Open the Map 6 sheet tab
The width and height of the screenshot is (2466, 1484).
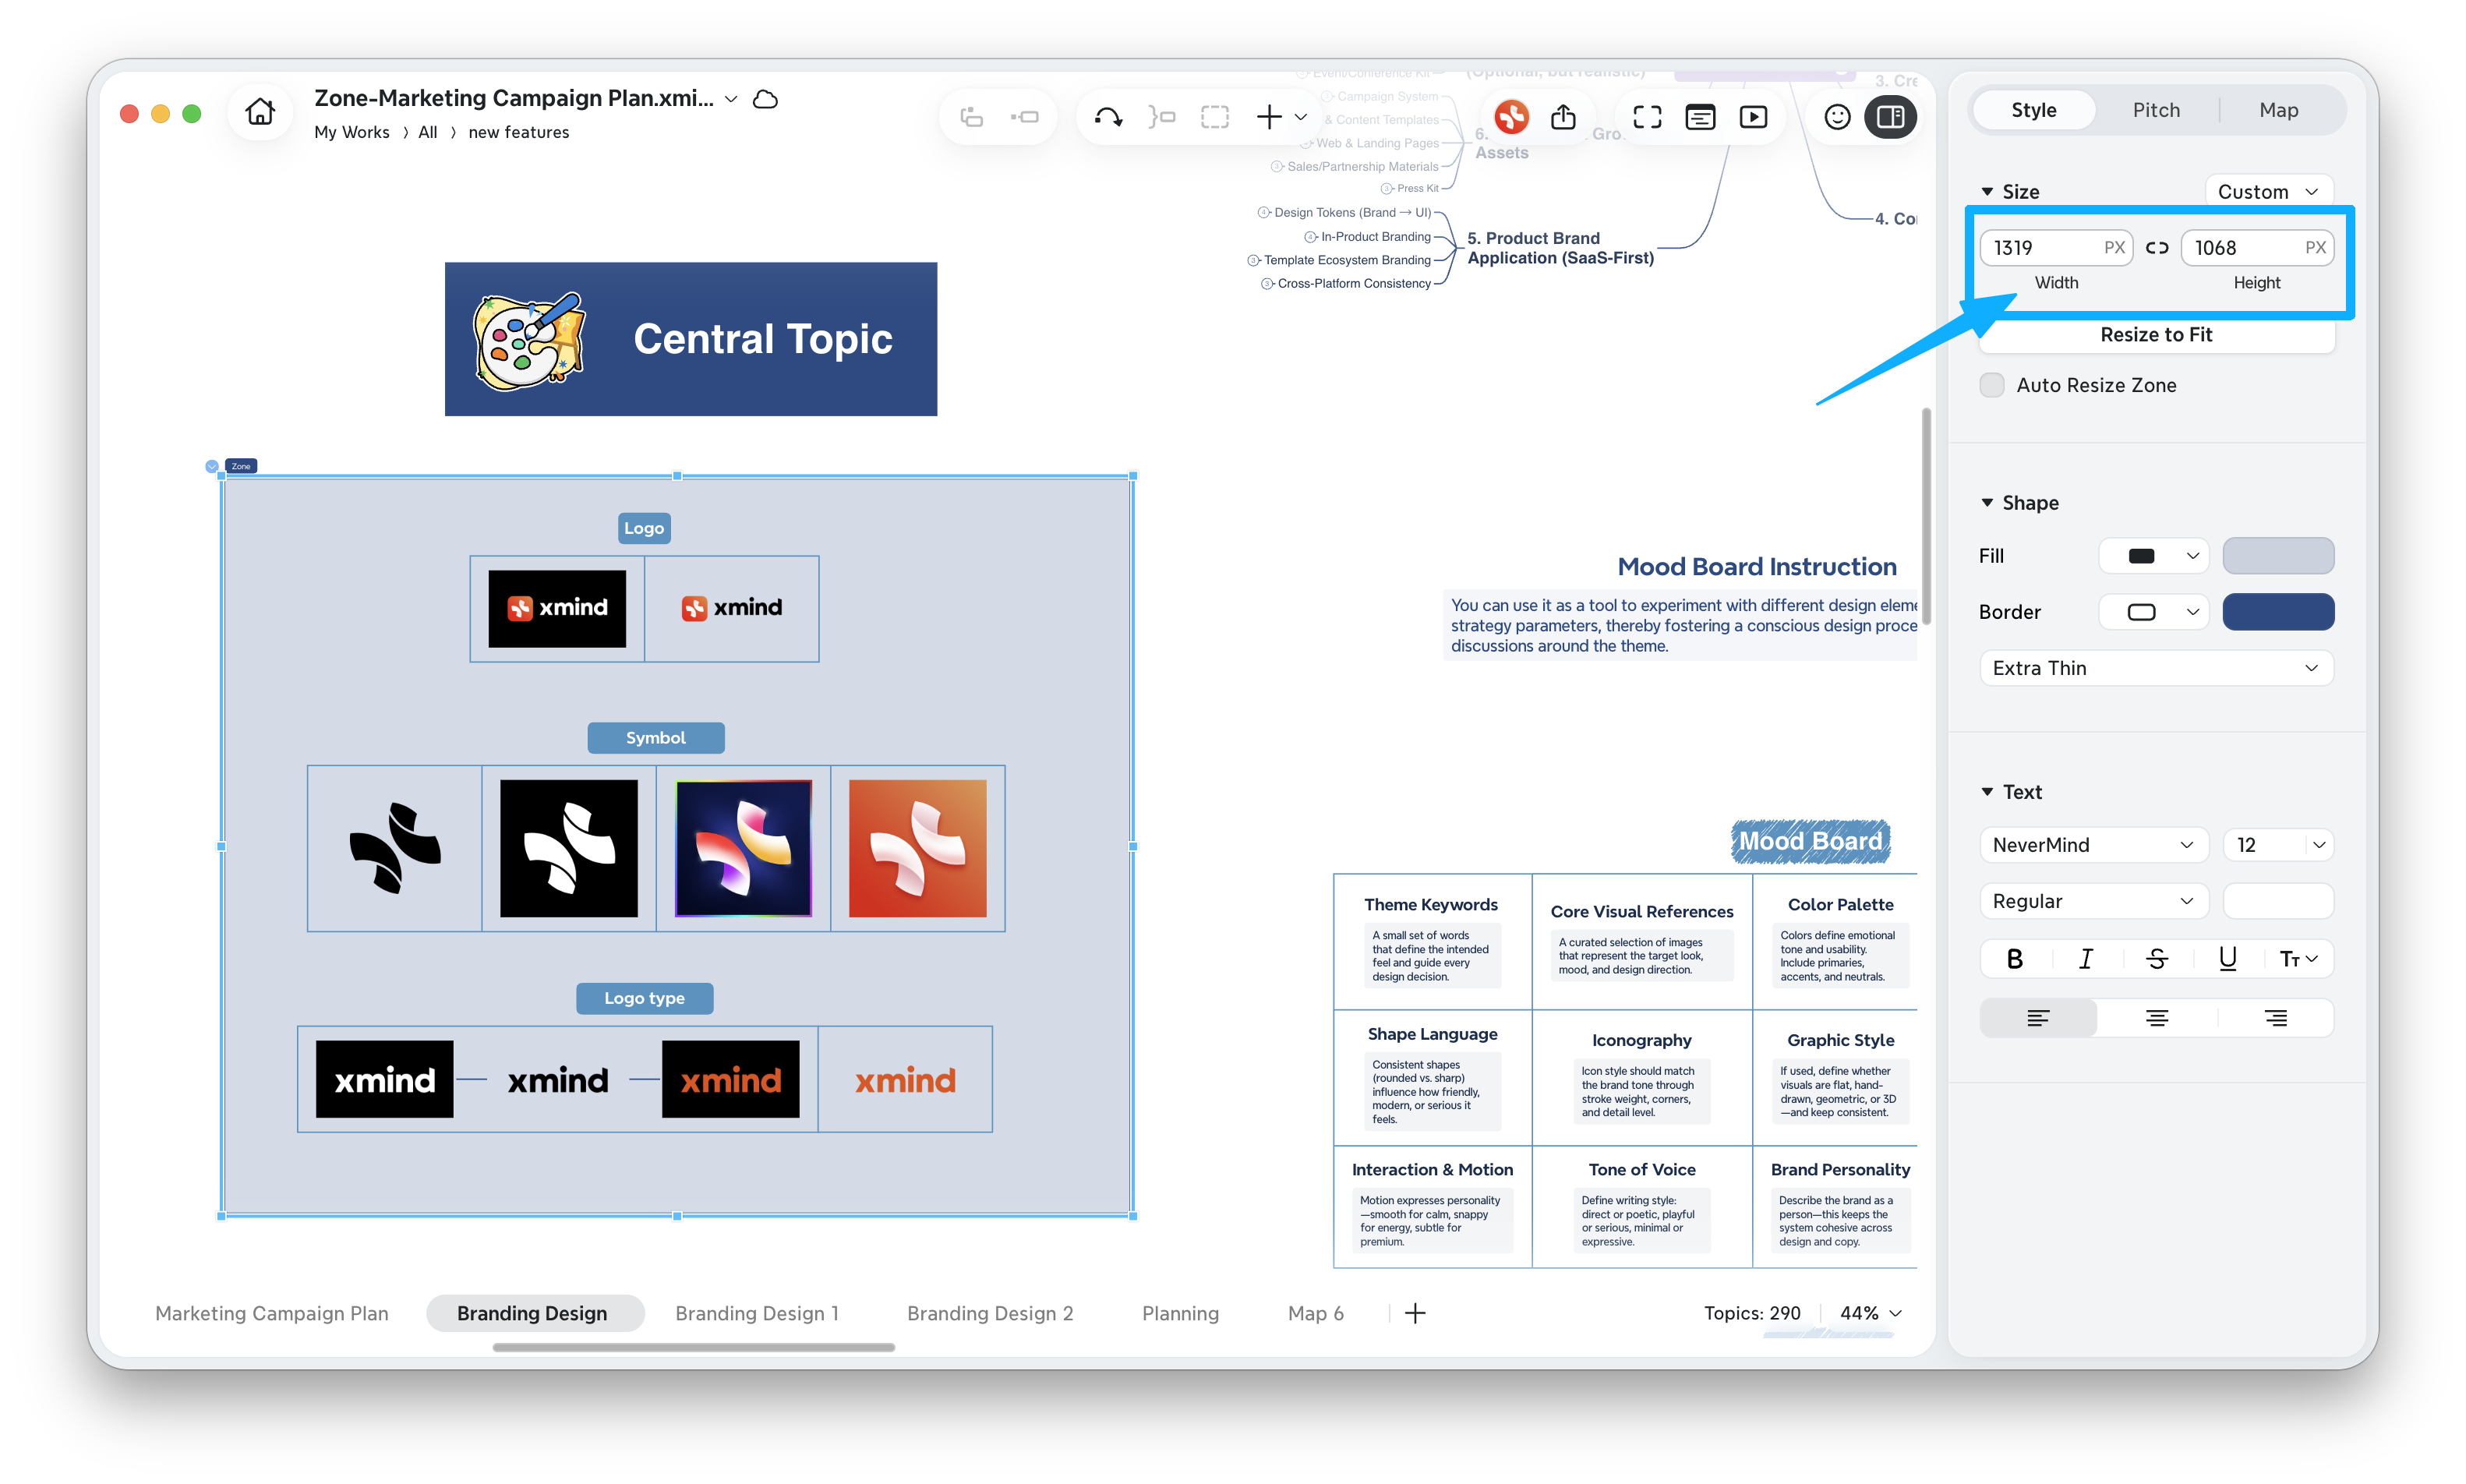tap(1315, 1314)
